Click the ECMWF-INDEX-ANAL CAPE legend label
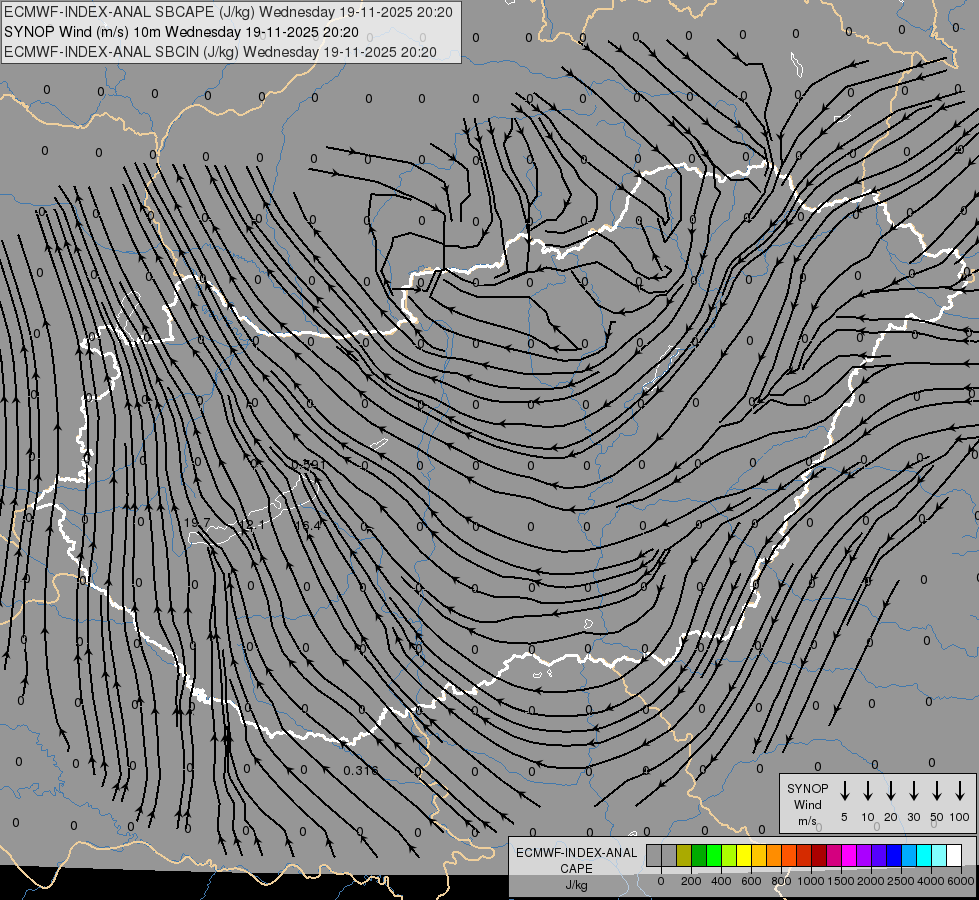This screenshot has height=900, width=979. click(576, 860)
